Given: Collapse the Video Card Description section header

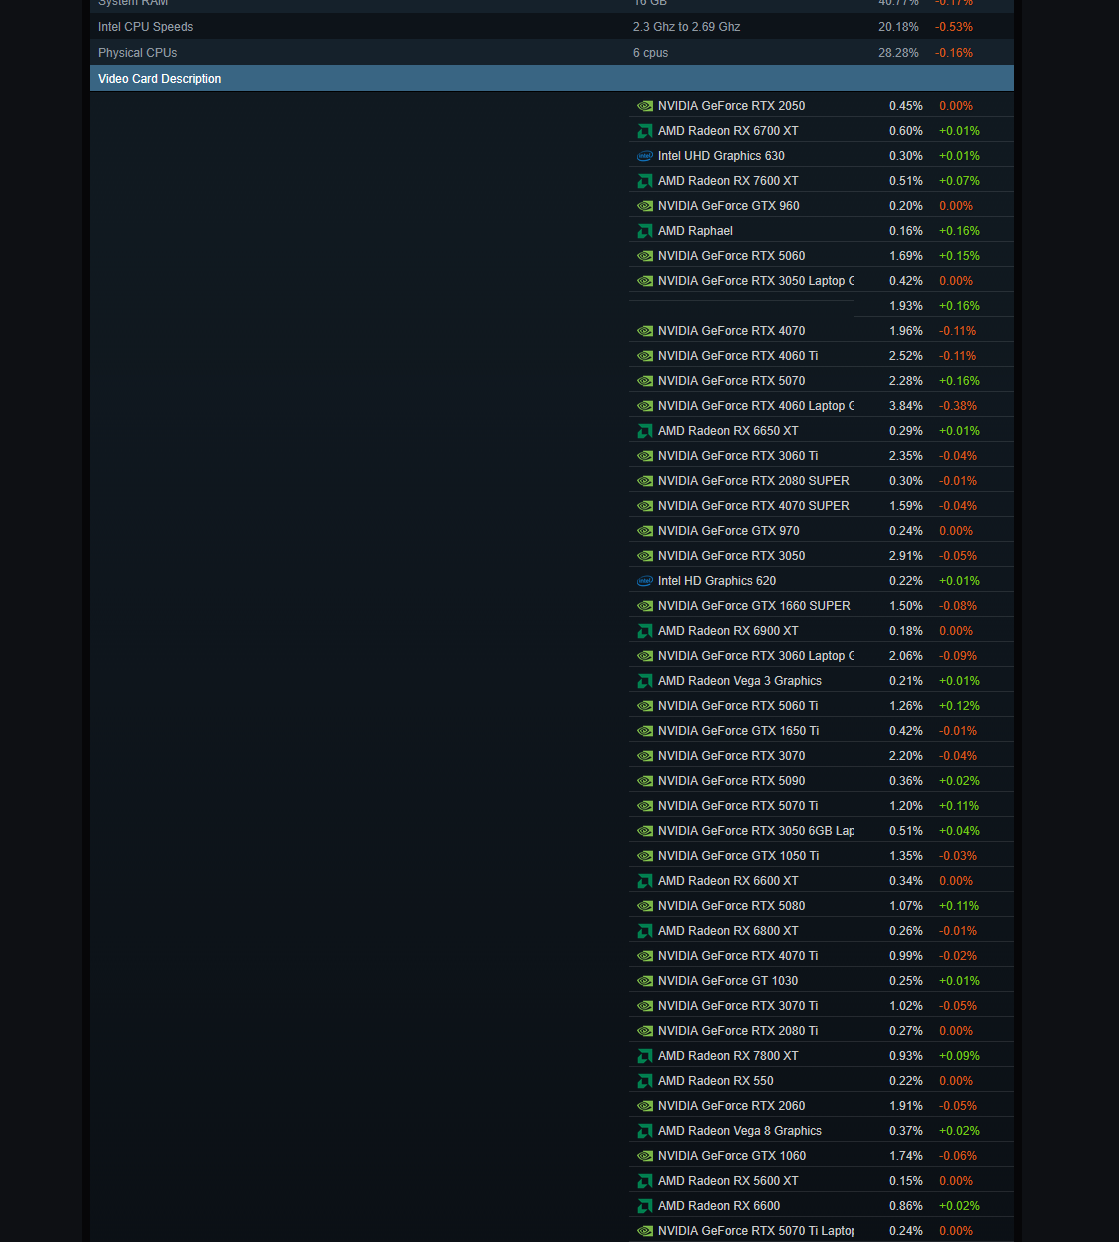Looking at the screenshot, I should point(552,79).
